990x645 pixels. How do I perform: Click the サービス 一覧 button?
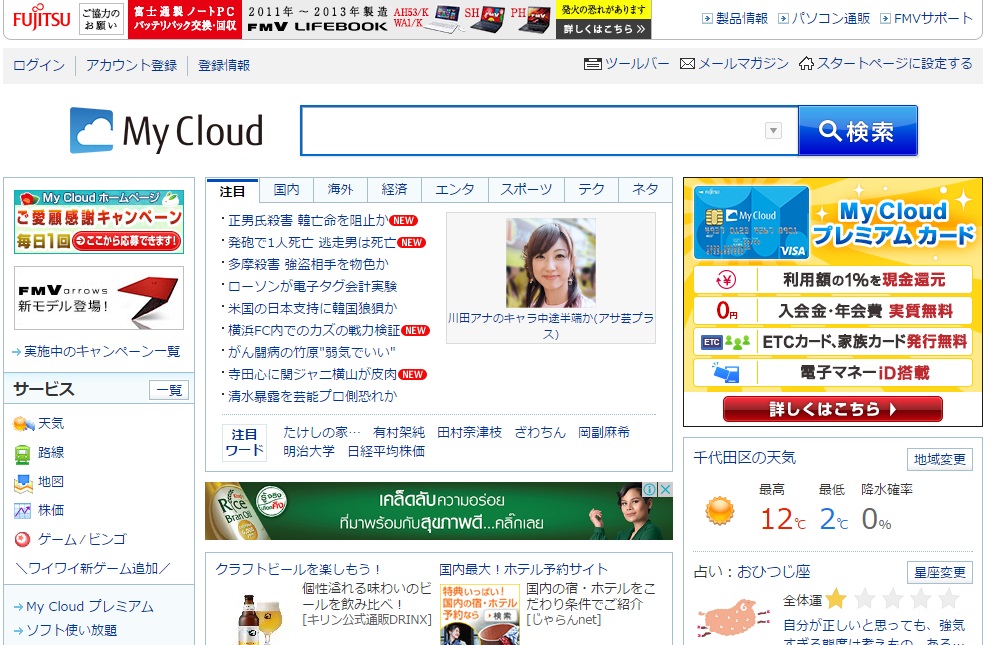[x=169, y=390]
